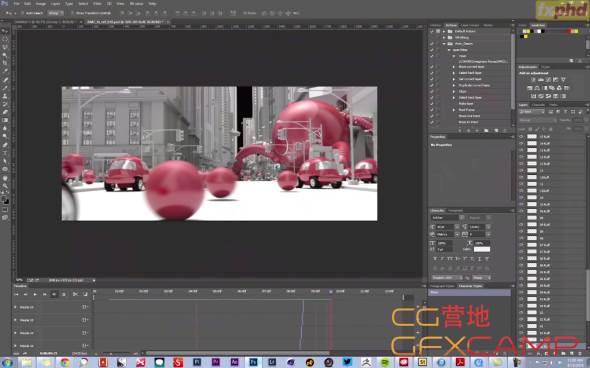Expand the first Video Group timeline track
The width and height of the screenshot is (590, 368).
pyautogui.click(x=15, y=307)
